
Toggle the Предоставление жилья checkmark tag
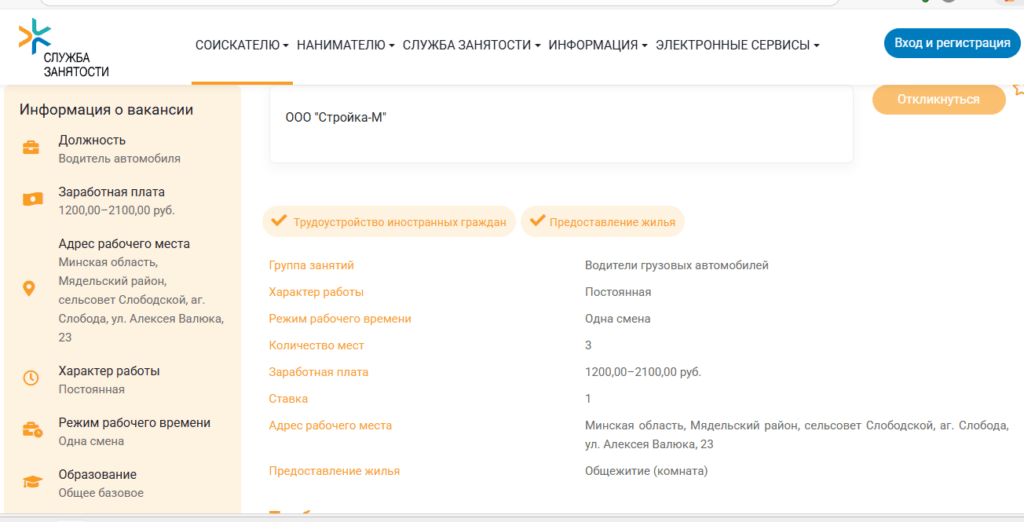(x=603, y=222)
